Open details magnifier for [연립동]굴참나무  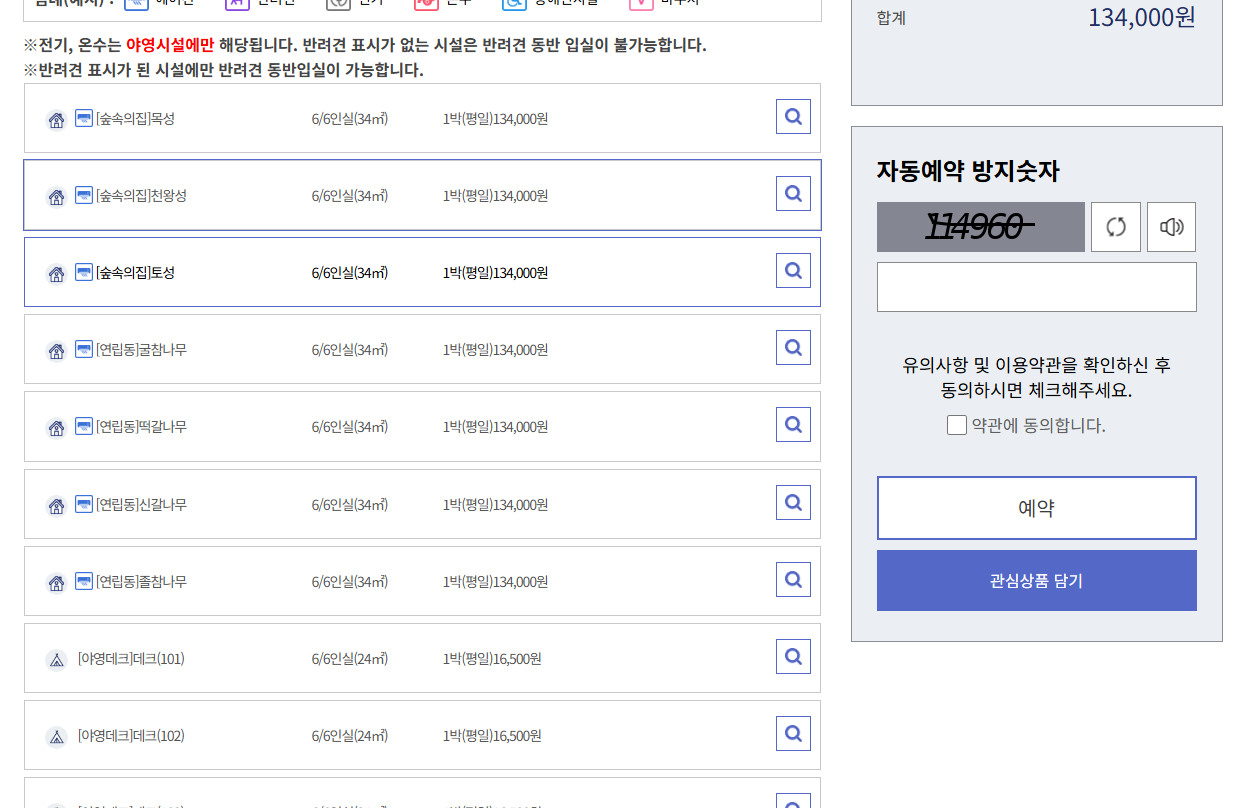pyautogui.click(x=793, y=348)
